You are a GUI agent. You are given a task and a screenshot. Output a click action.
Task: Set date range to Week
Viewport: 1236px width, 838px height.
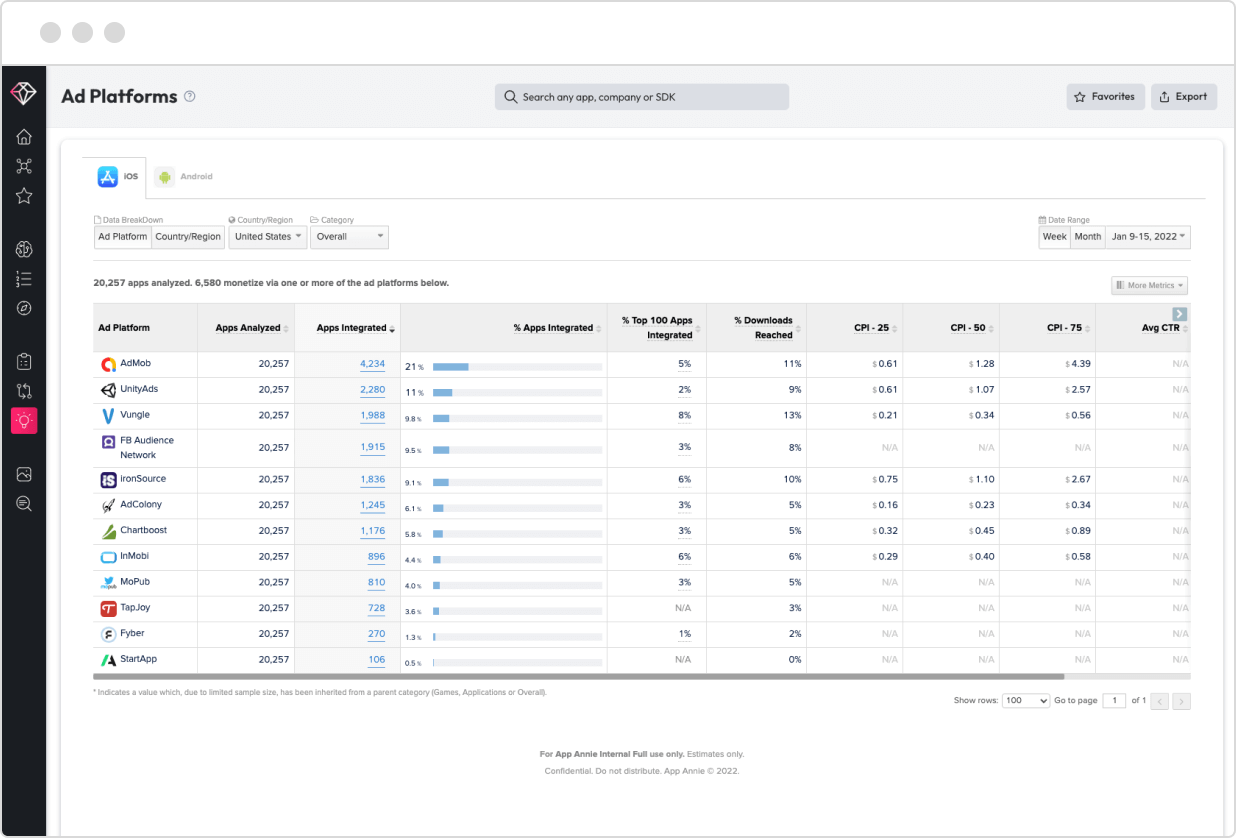pos(1055,237)
